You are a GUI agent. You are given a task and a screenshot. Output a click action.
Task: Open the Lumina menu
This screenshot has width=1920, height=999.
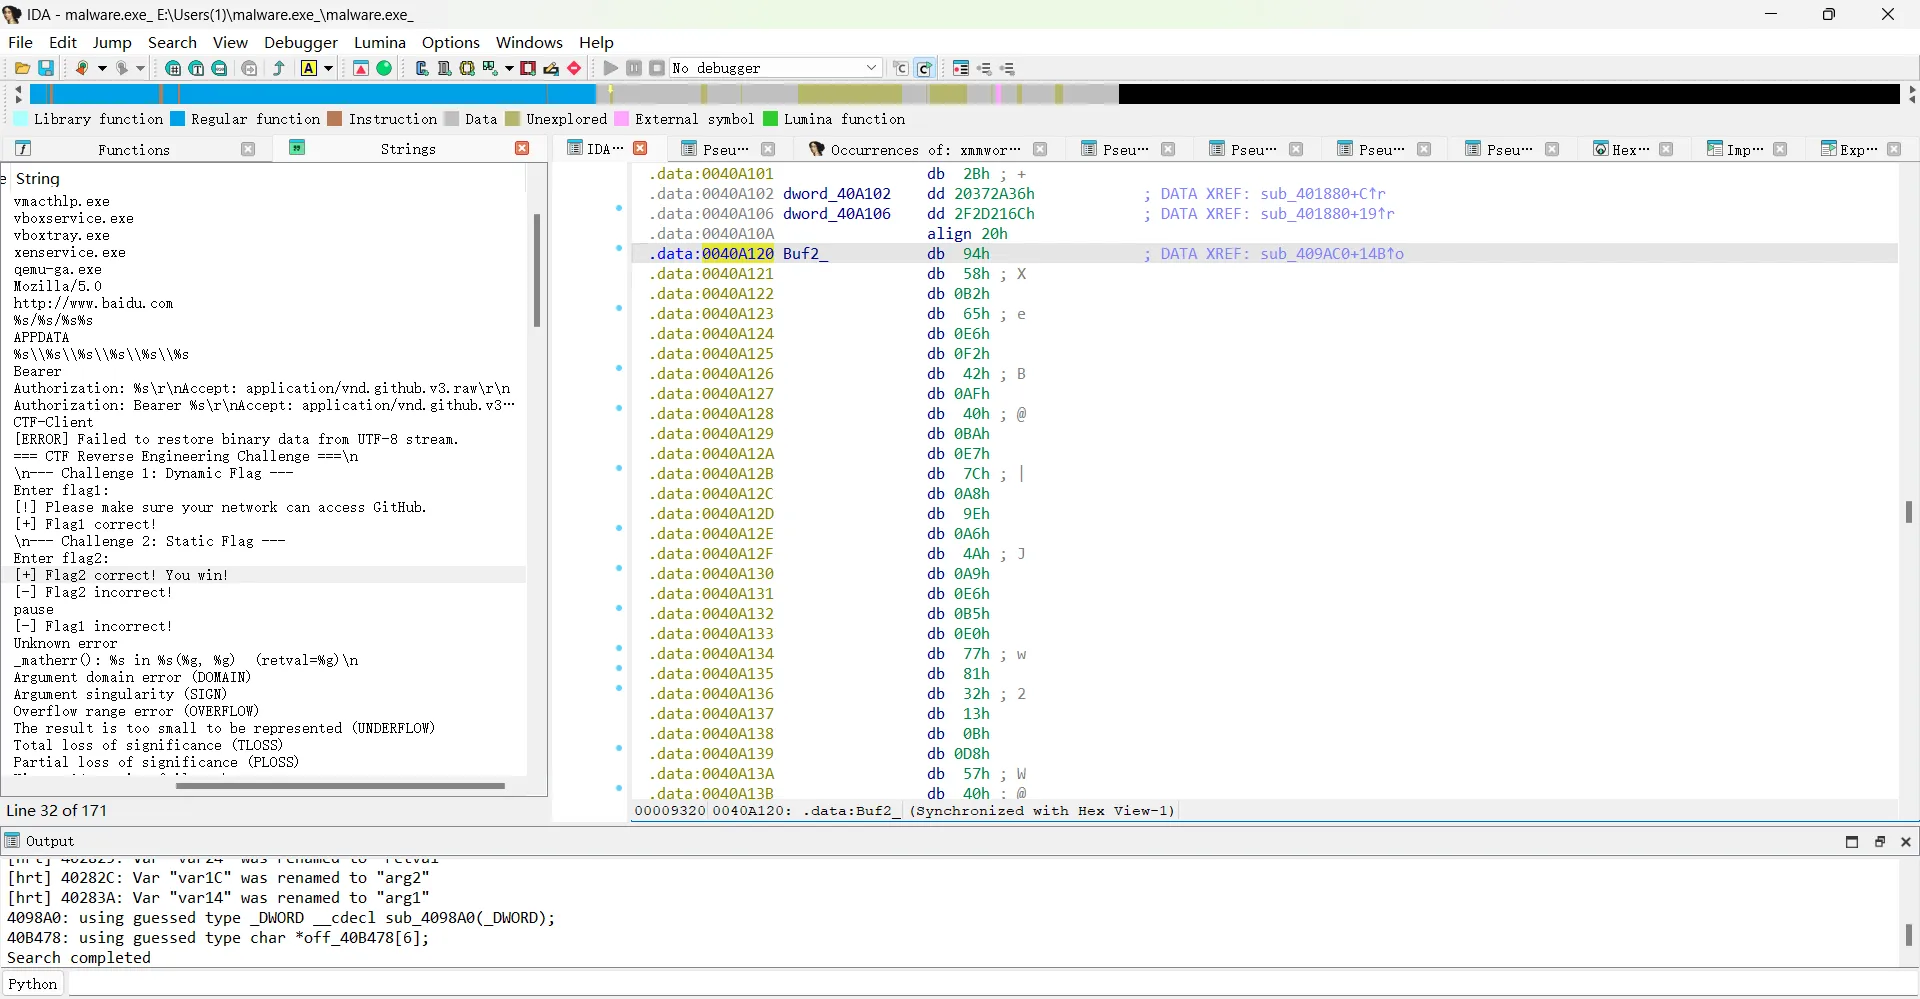pos(379,42)
